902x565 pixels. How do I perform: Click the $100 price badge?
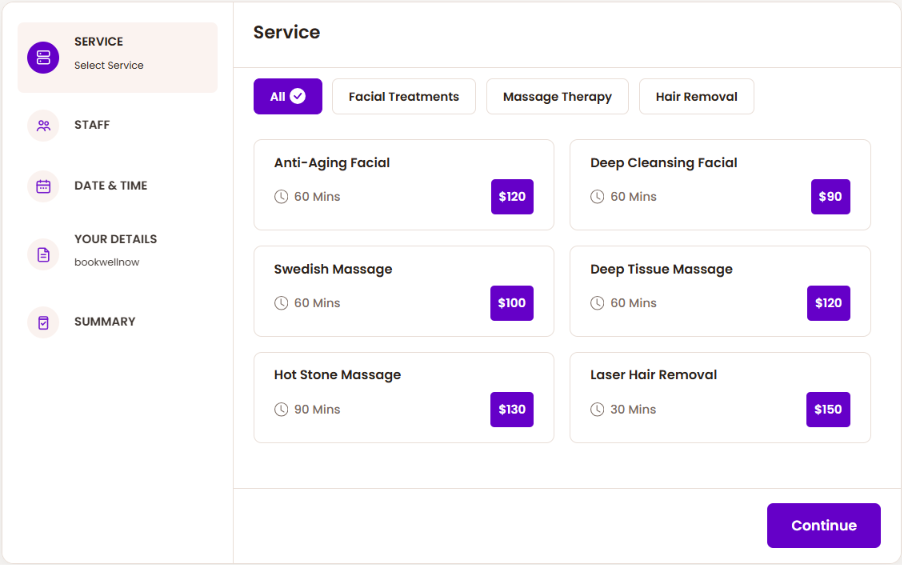click(x=512, y=303)
